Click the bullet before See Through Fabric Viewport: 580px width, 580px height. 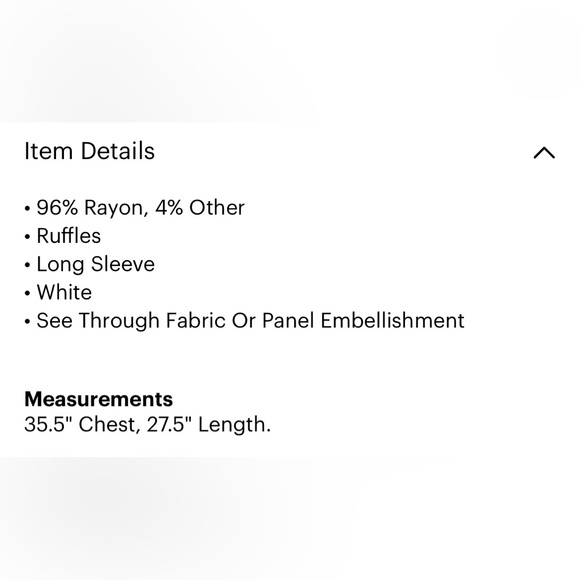[27, 321]
